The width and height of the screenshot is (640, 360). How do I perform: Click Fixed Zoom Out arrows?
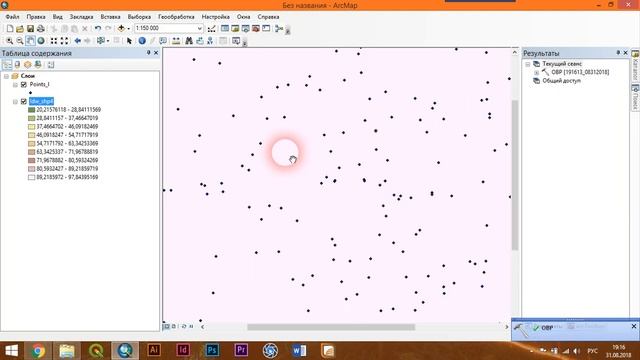pyautogui.click(x=64, y=41)
